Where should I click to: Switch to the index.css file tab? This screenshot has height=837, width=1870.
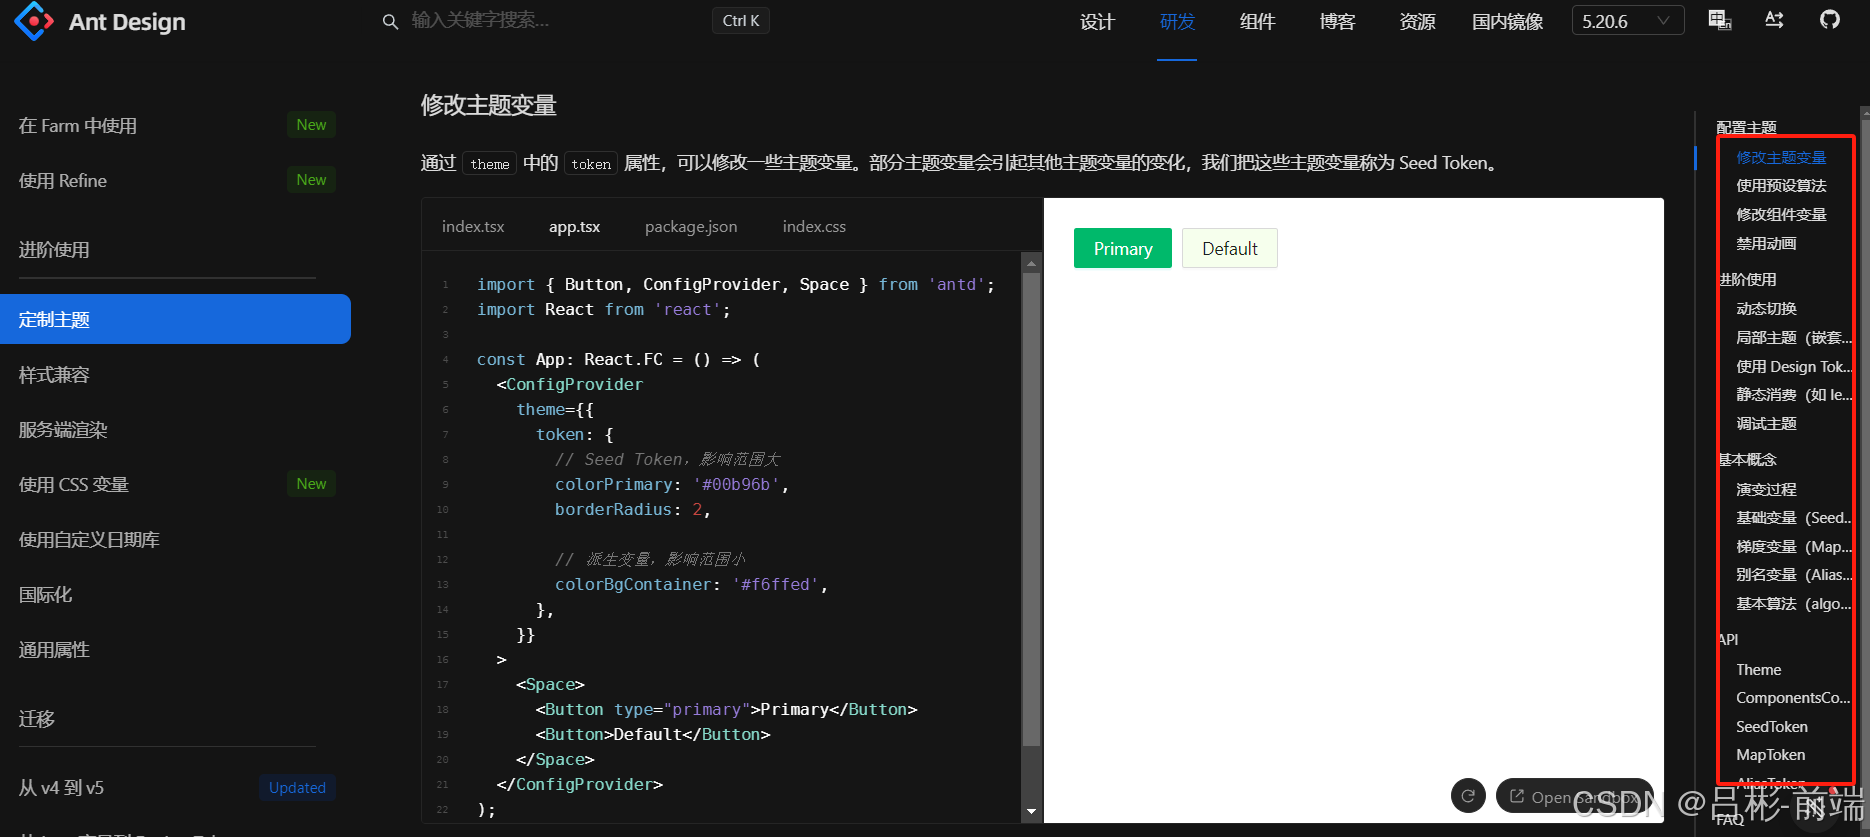tap(814, 227)
